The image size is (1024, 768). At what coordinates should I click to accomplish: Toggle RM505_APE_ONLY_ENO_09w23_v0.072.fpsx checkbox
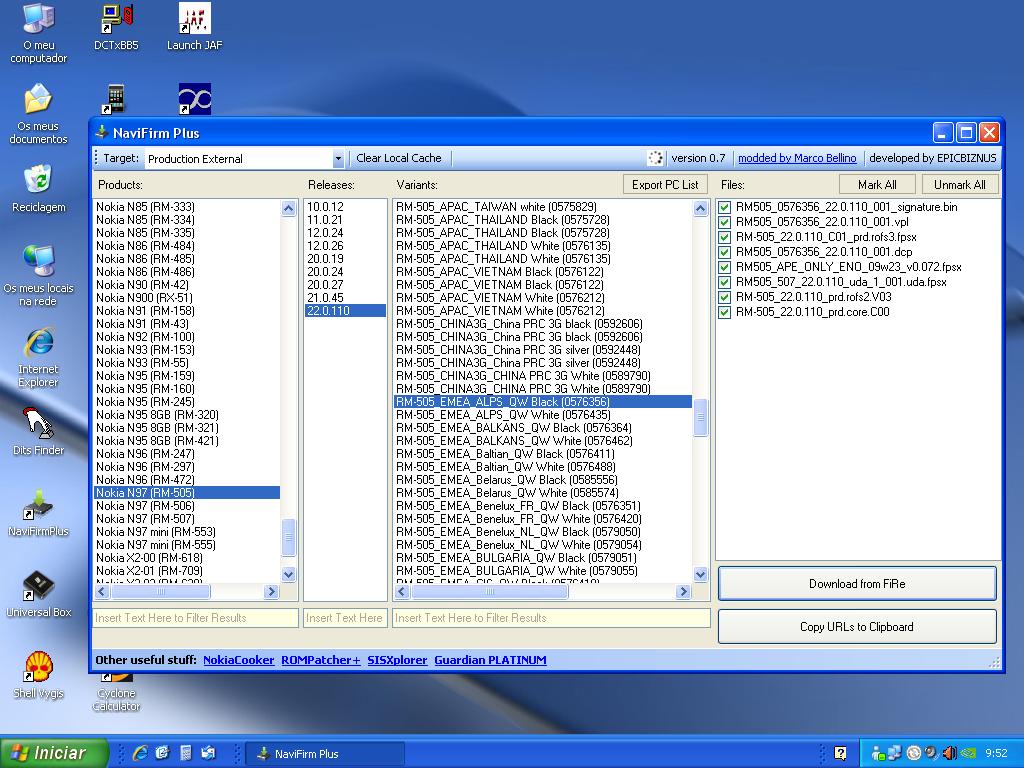tap(724, 267)
